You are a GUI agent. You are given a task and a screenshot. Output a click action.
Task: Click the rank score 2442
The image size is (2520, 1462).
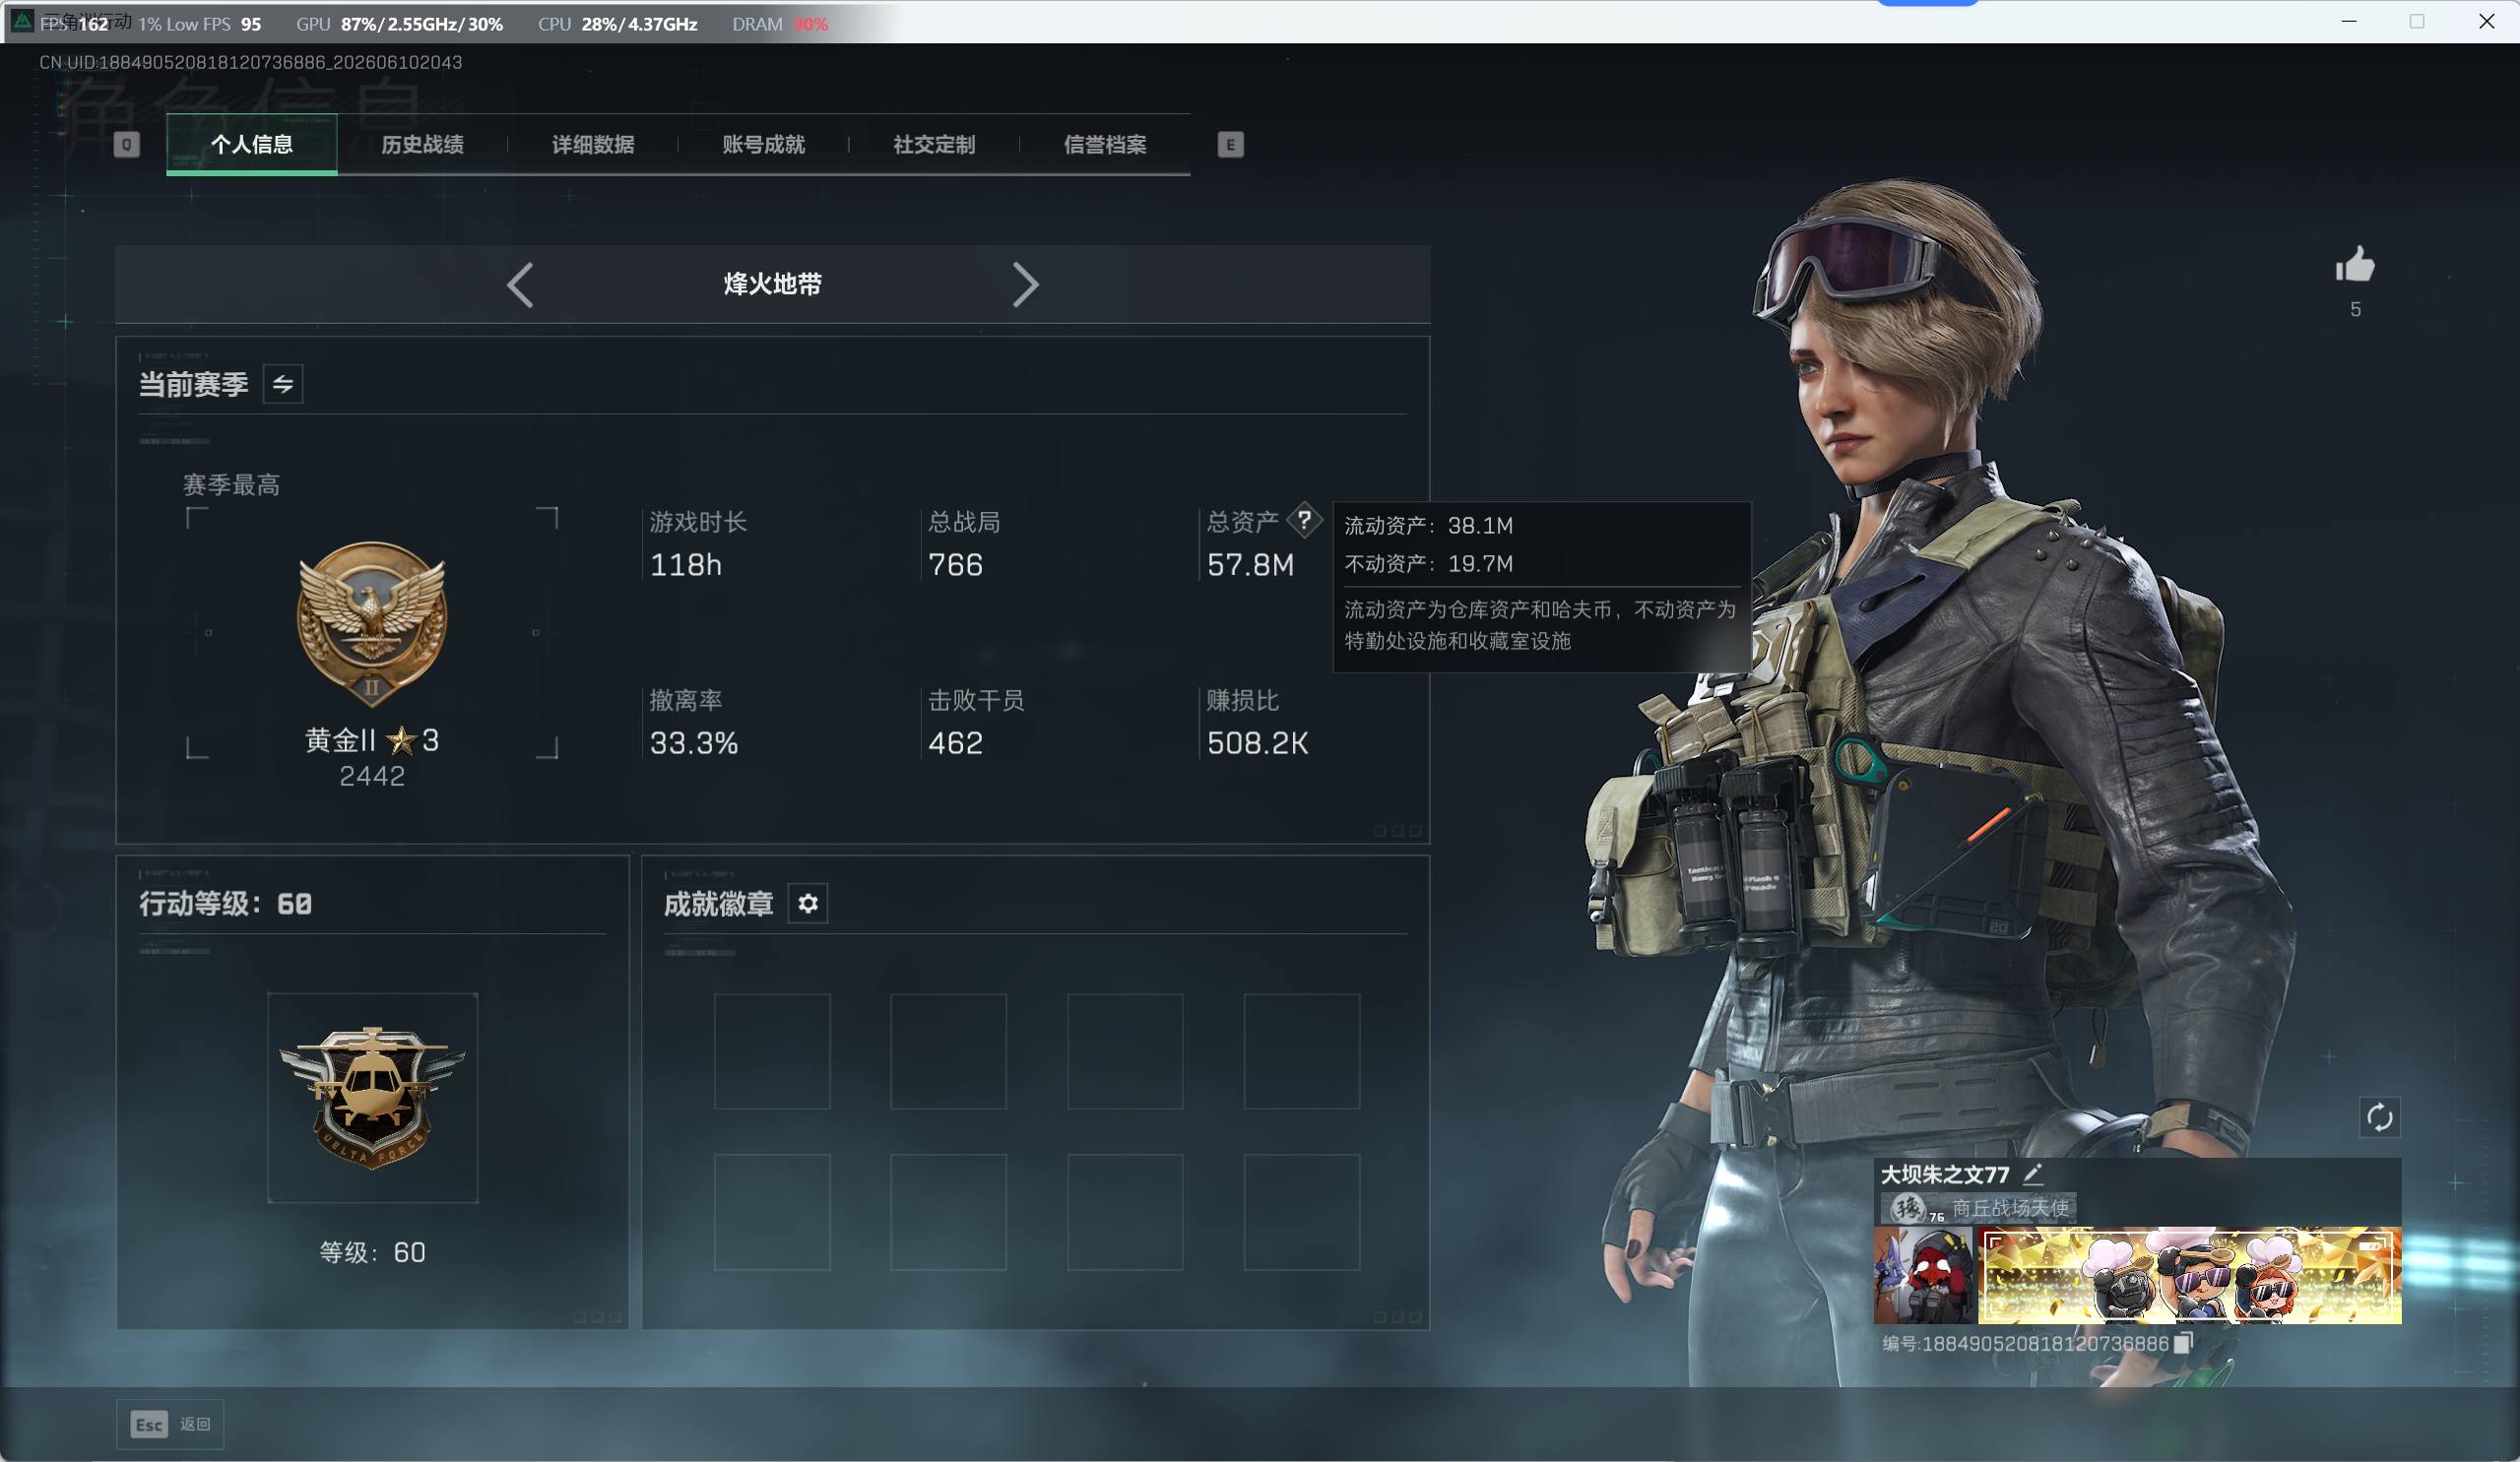372,776
